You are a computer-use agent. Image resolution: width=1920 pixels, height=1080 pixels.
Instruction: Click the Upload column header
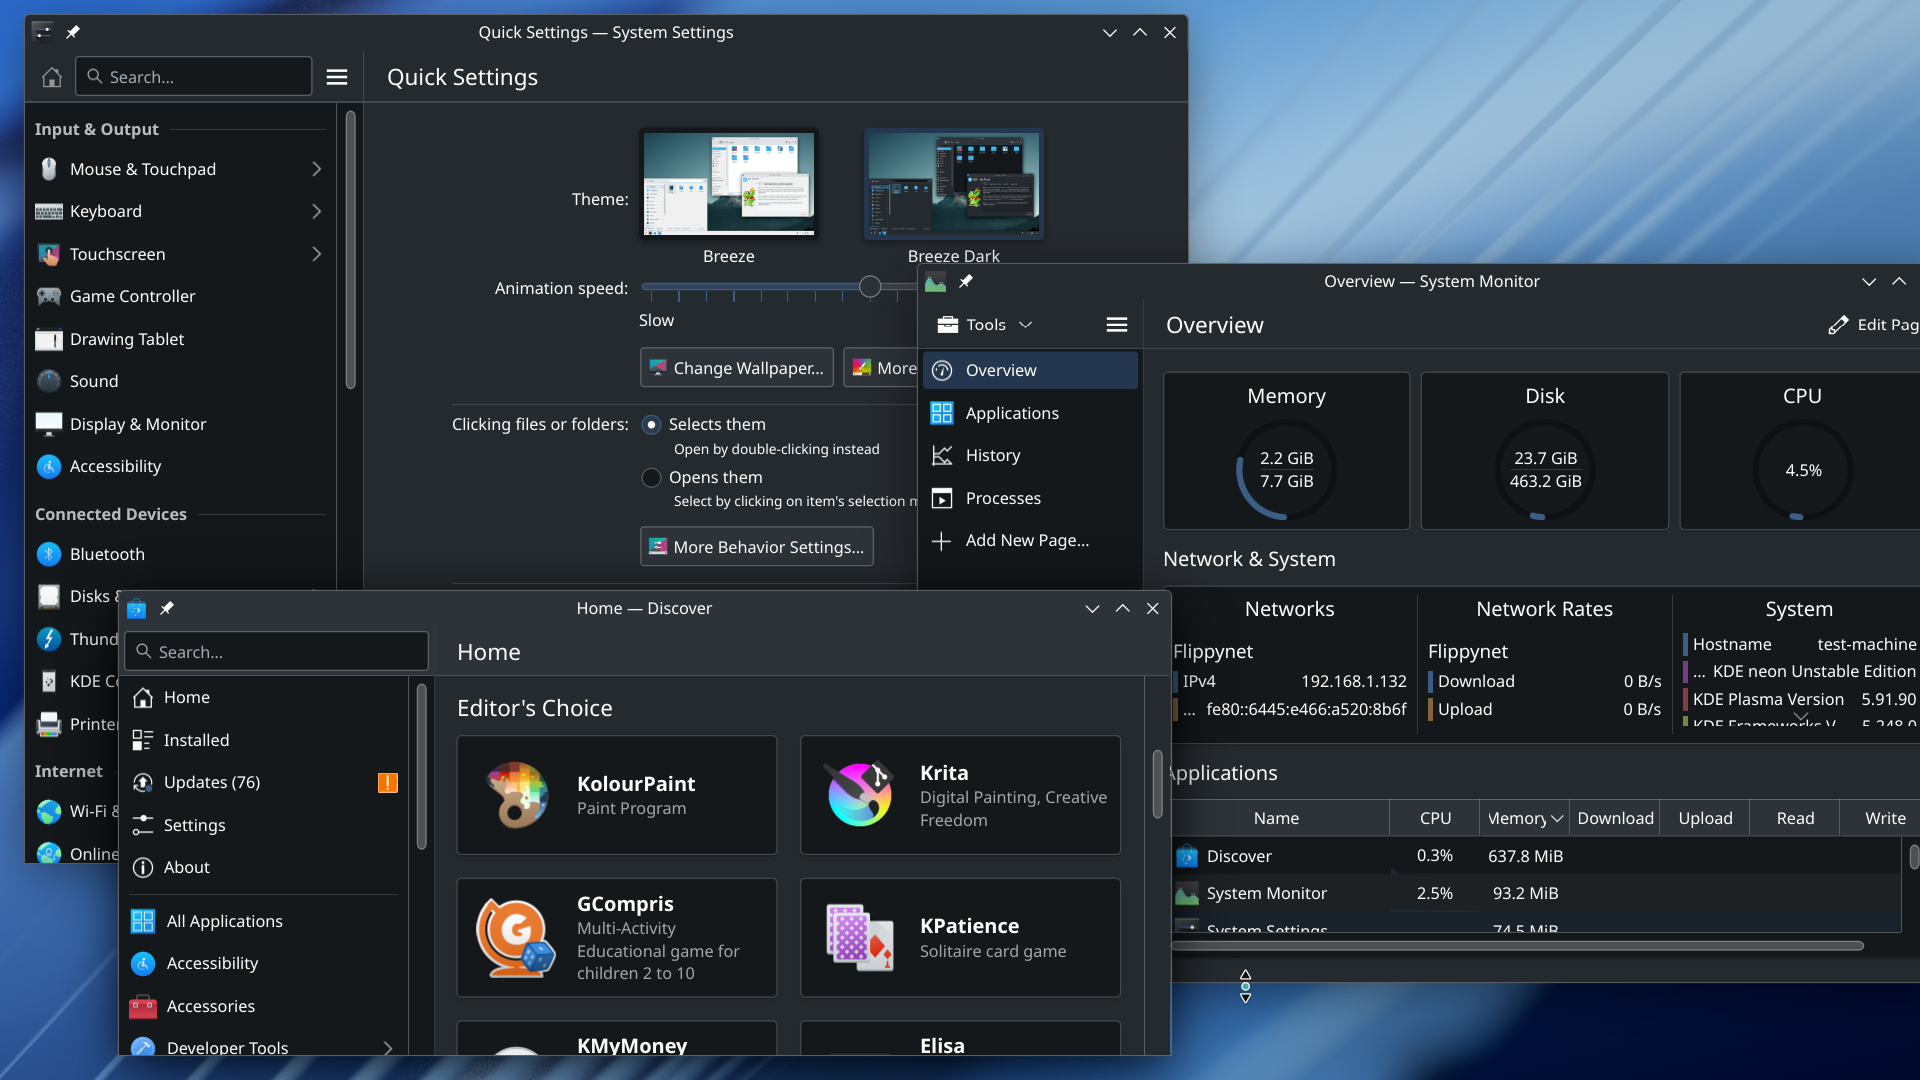1705,819
